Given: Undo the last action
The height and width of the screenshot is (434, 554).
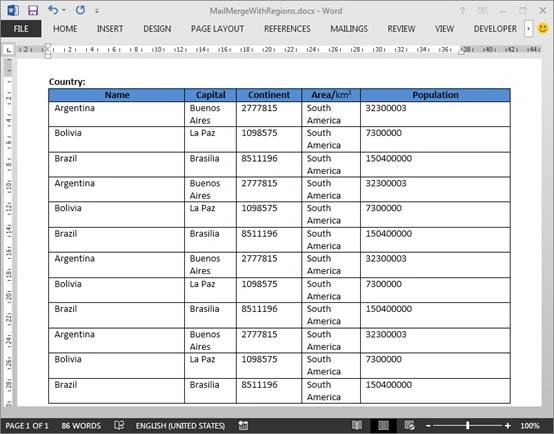Looking at the screenshot, I should click(x=53, y=10).
